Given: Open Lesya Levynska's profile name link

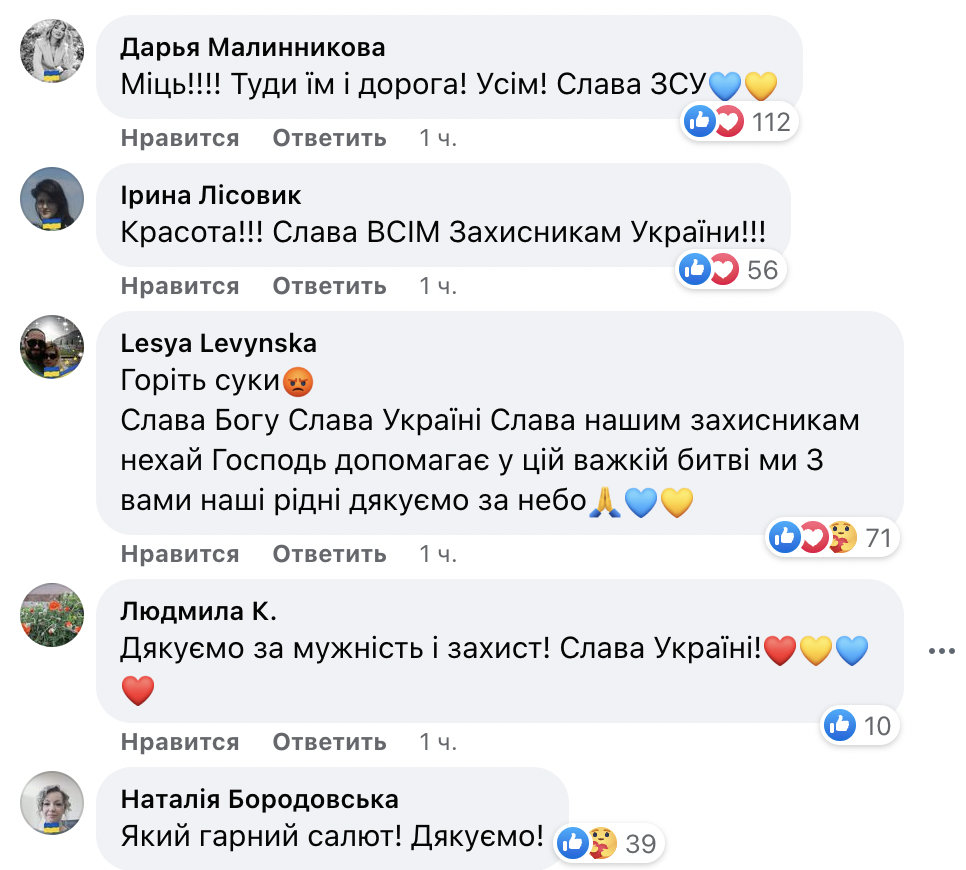Looking at the screenshot, I should click(221, 343).
